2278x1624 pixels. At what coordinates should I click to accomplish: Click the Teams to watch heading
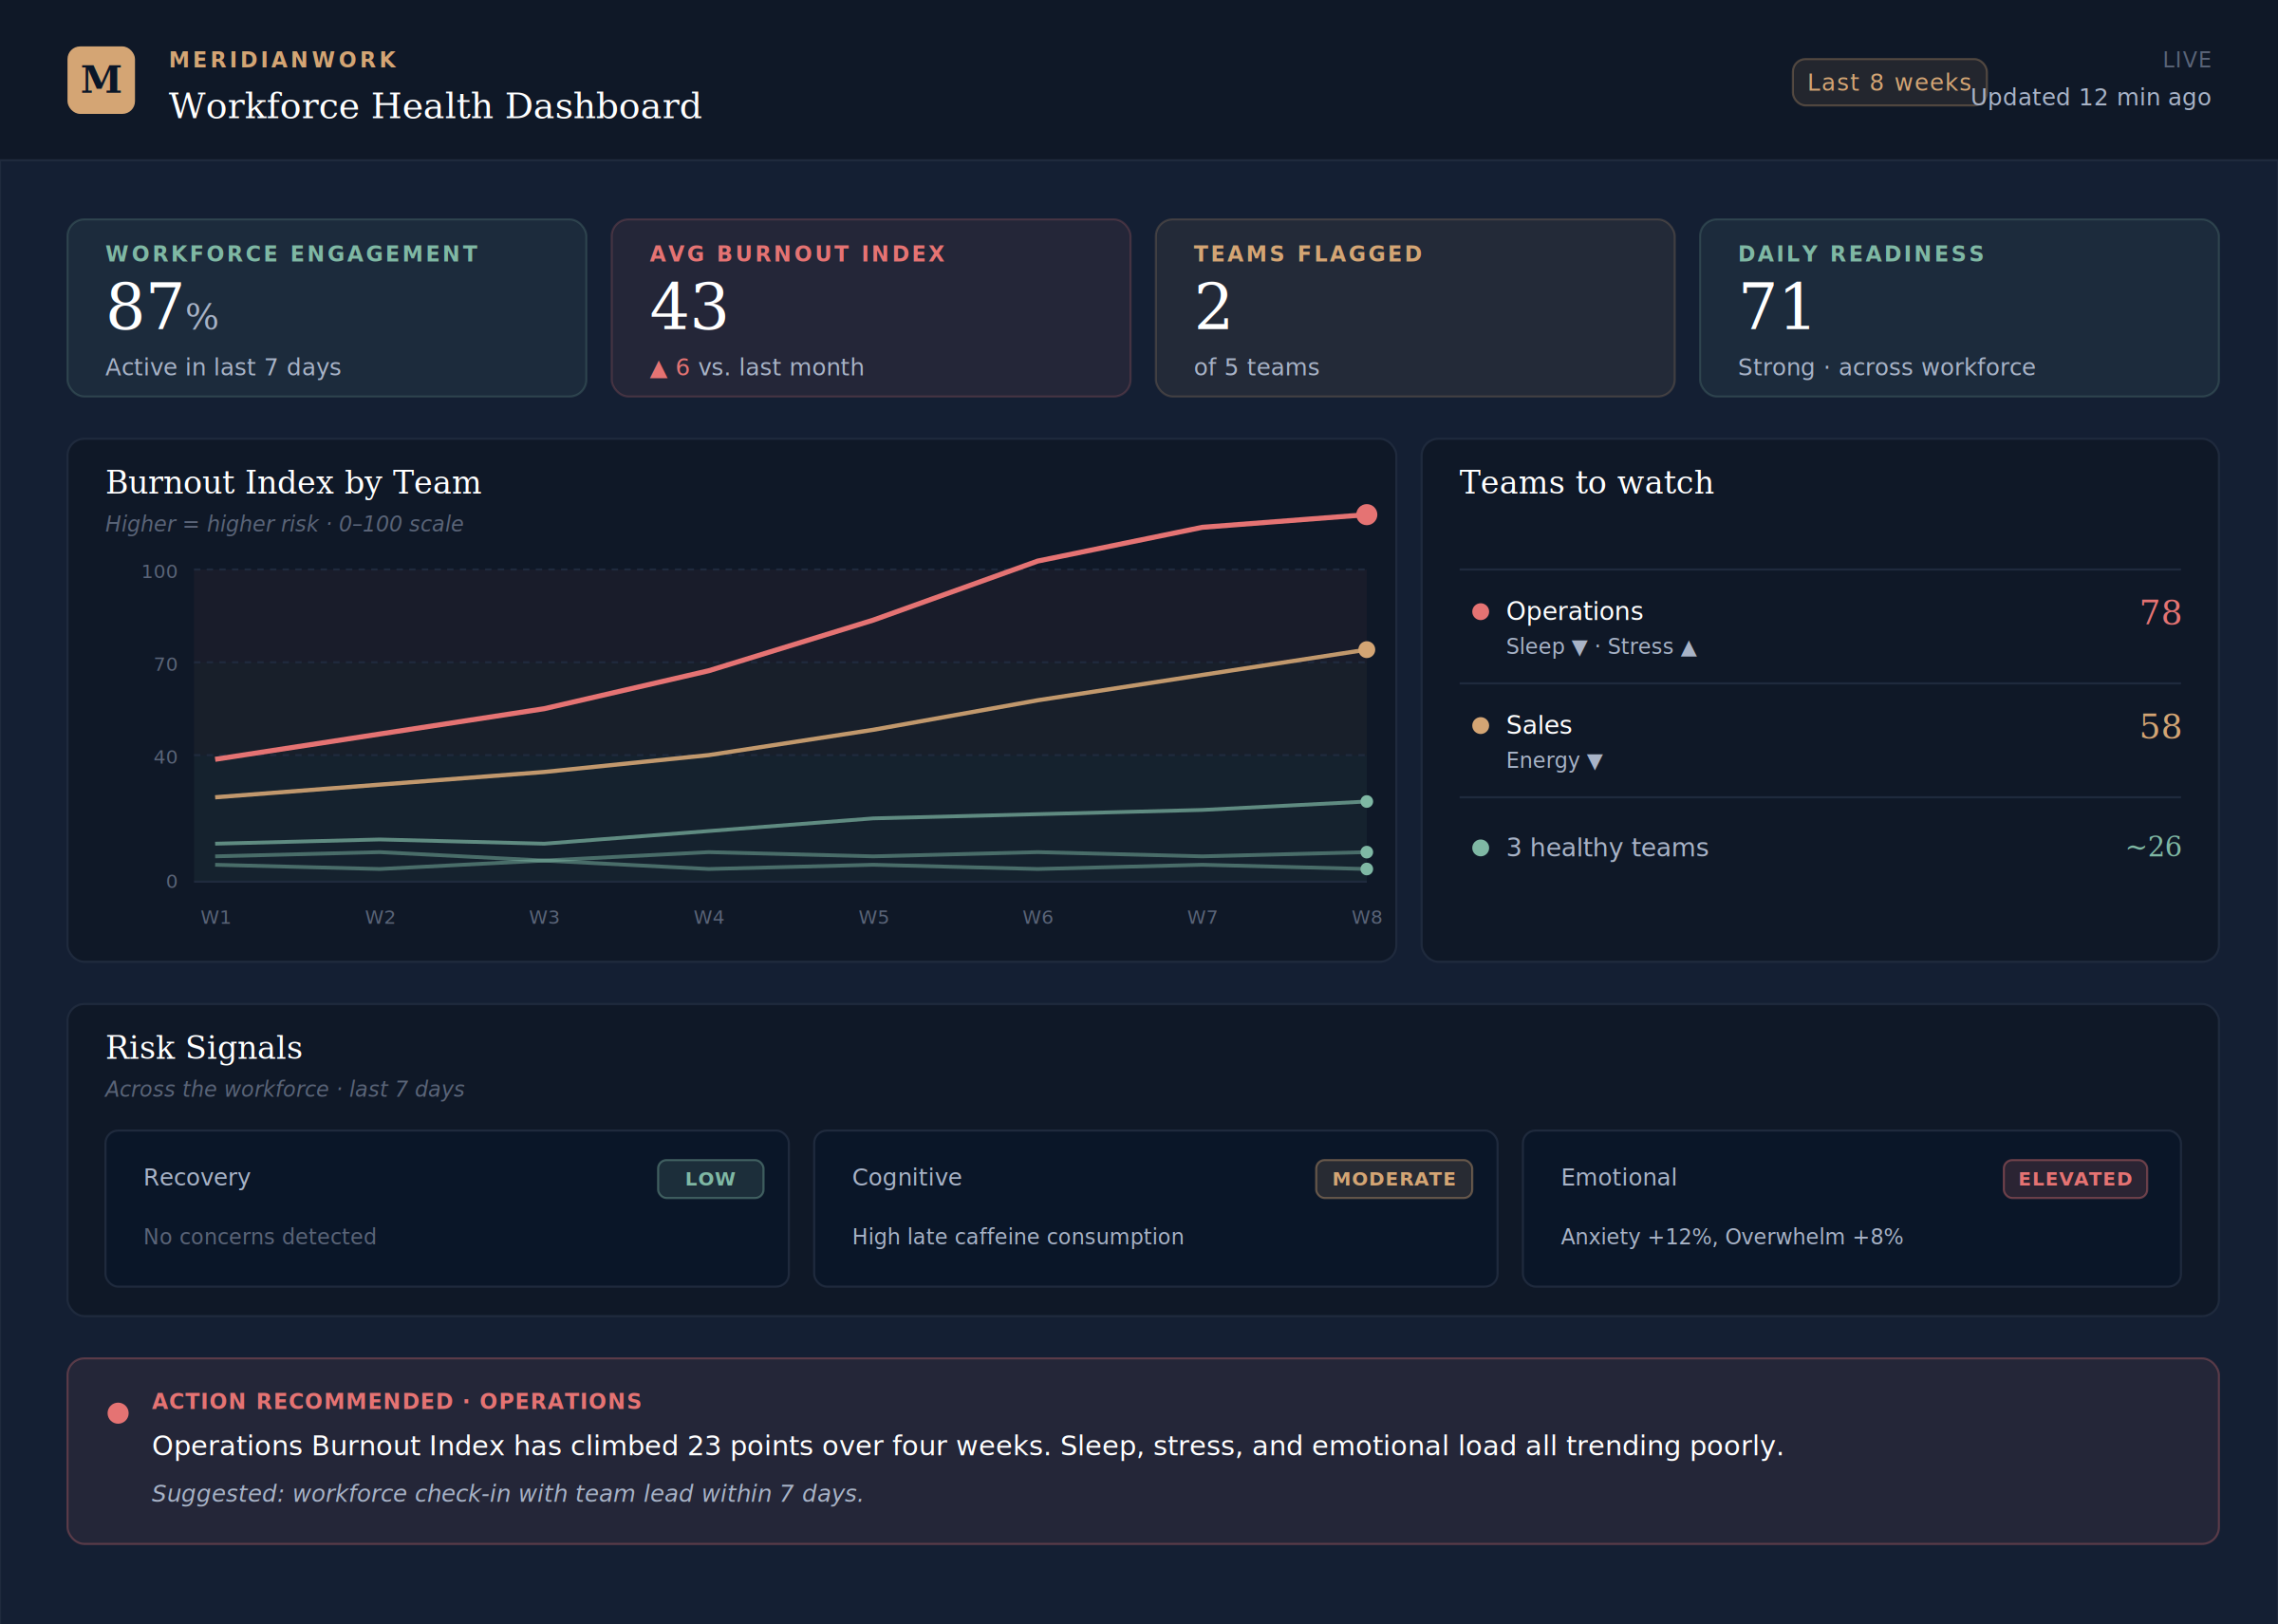click(1586, 482)
